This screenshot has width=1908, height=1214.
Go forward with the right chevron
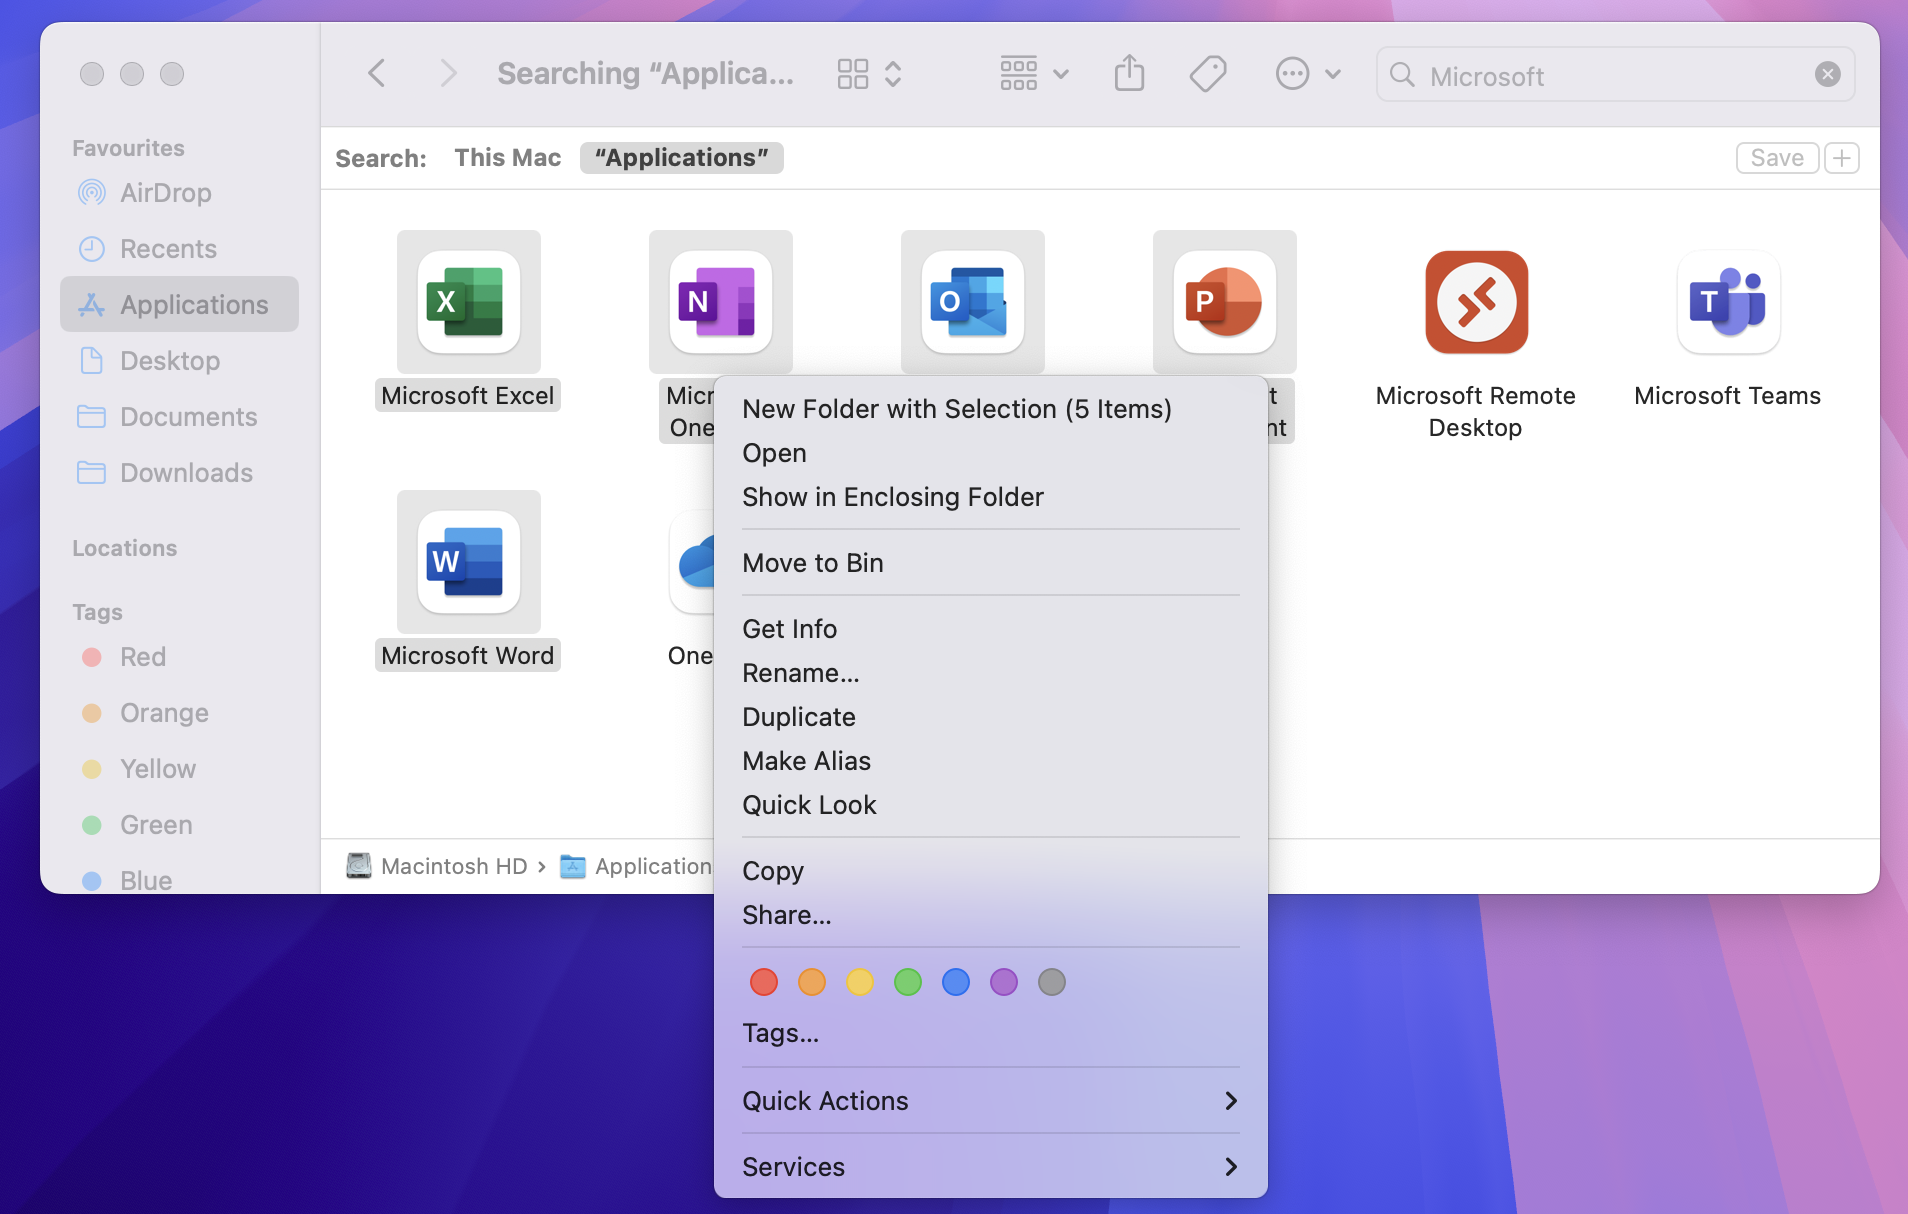pyautogui.click(x=448, y=74)
